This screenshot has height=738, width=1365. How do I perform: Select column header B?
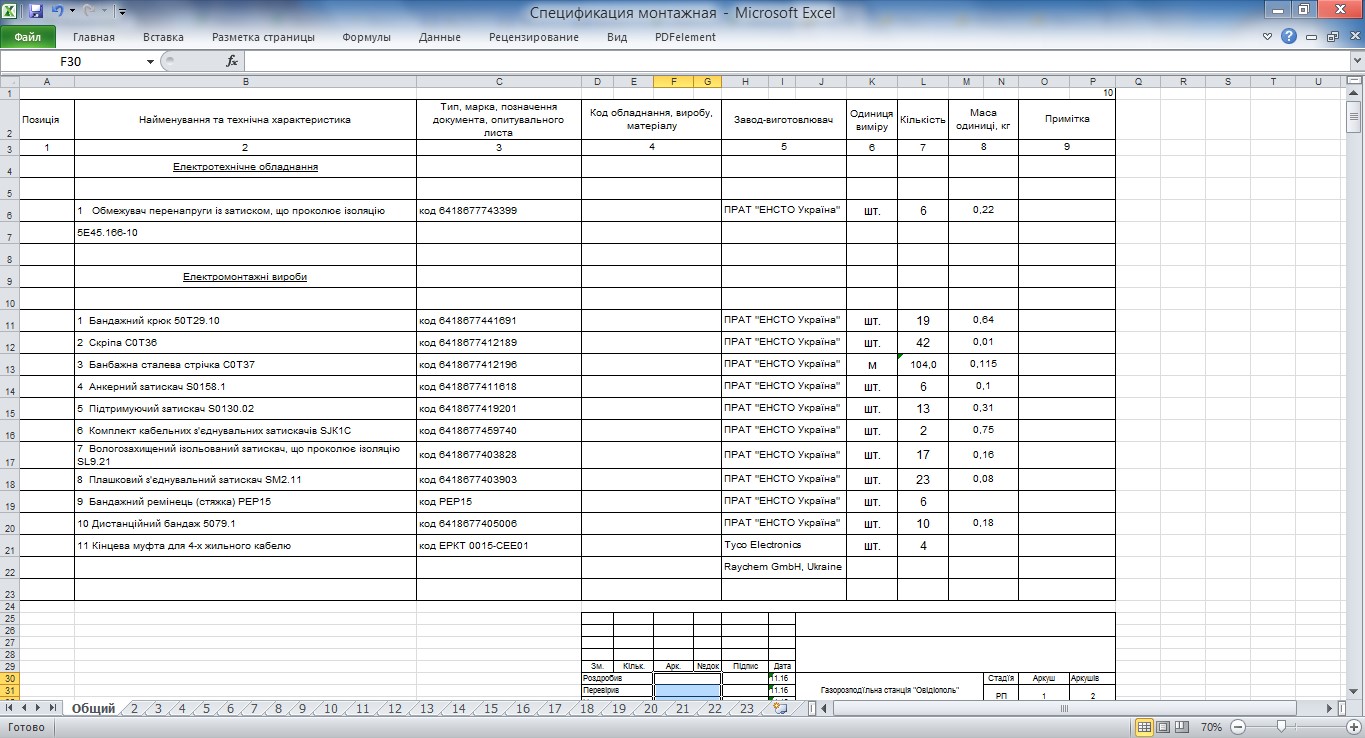[246, 82]
